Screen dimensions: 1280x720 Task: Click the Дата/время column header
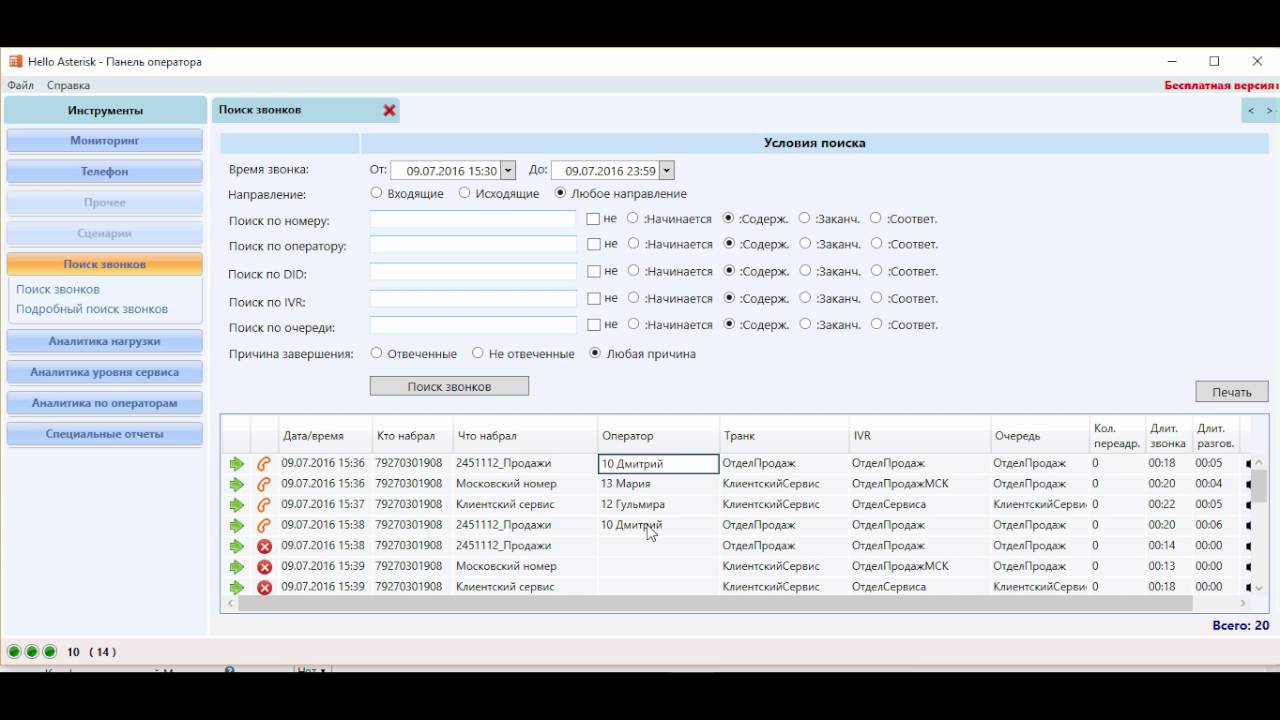point(326,436)
